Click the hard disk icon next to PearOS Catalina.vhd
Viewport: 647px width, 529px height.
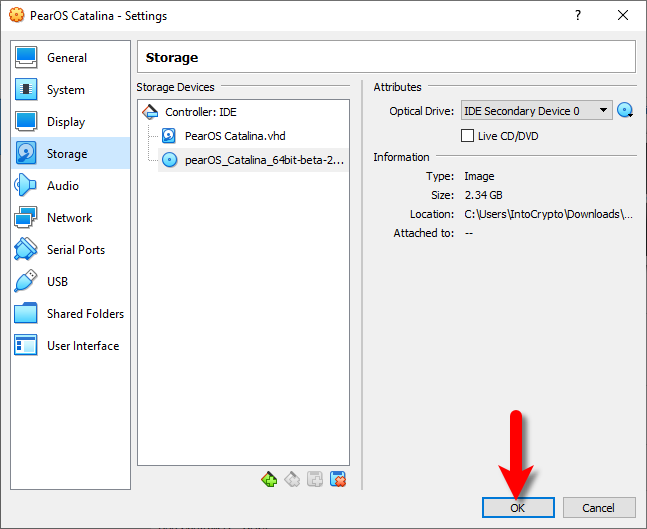[x=169, y=136]
